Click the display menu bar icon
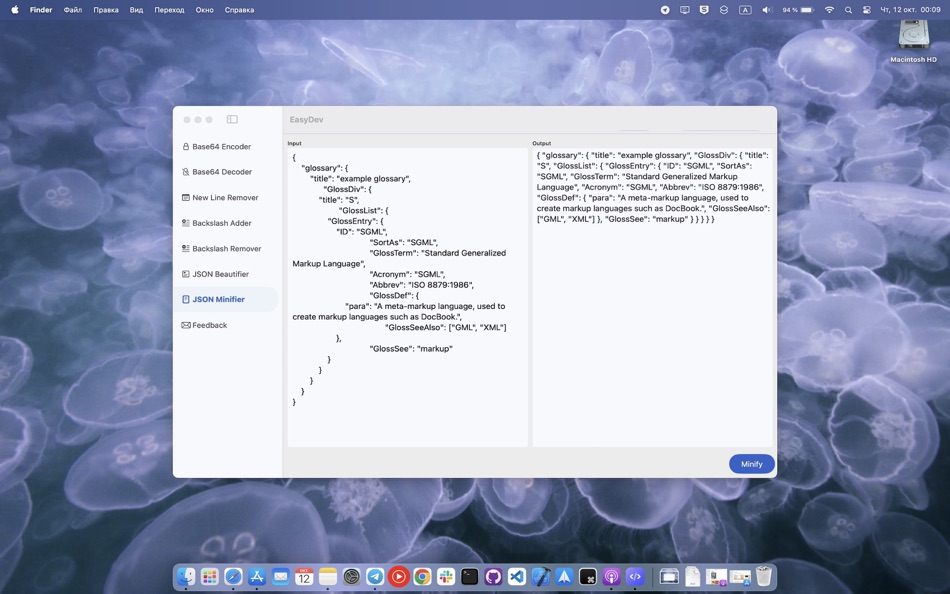950x594 pixels. pyautogui.click(x=685, y=10)
